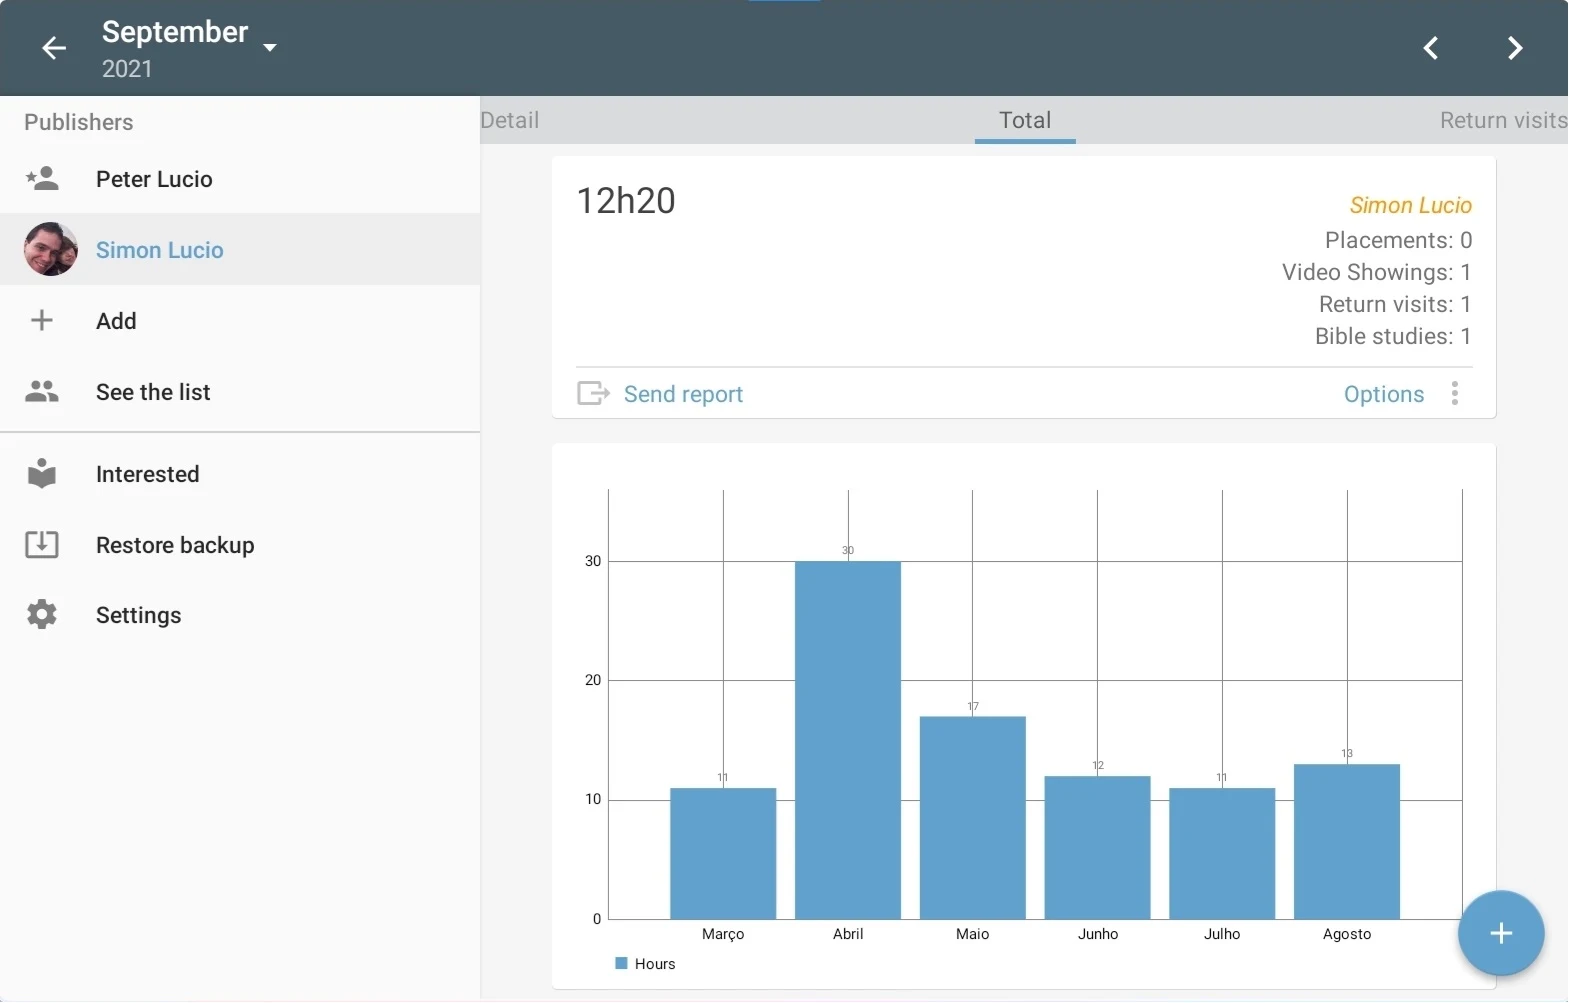This screenshot has height=1003, width=1569.
Task: Select publisher Peter Lucio
Action: point(240,179)
